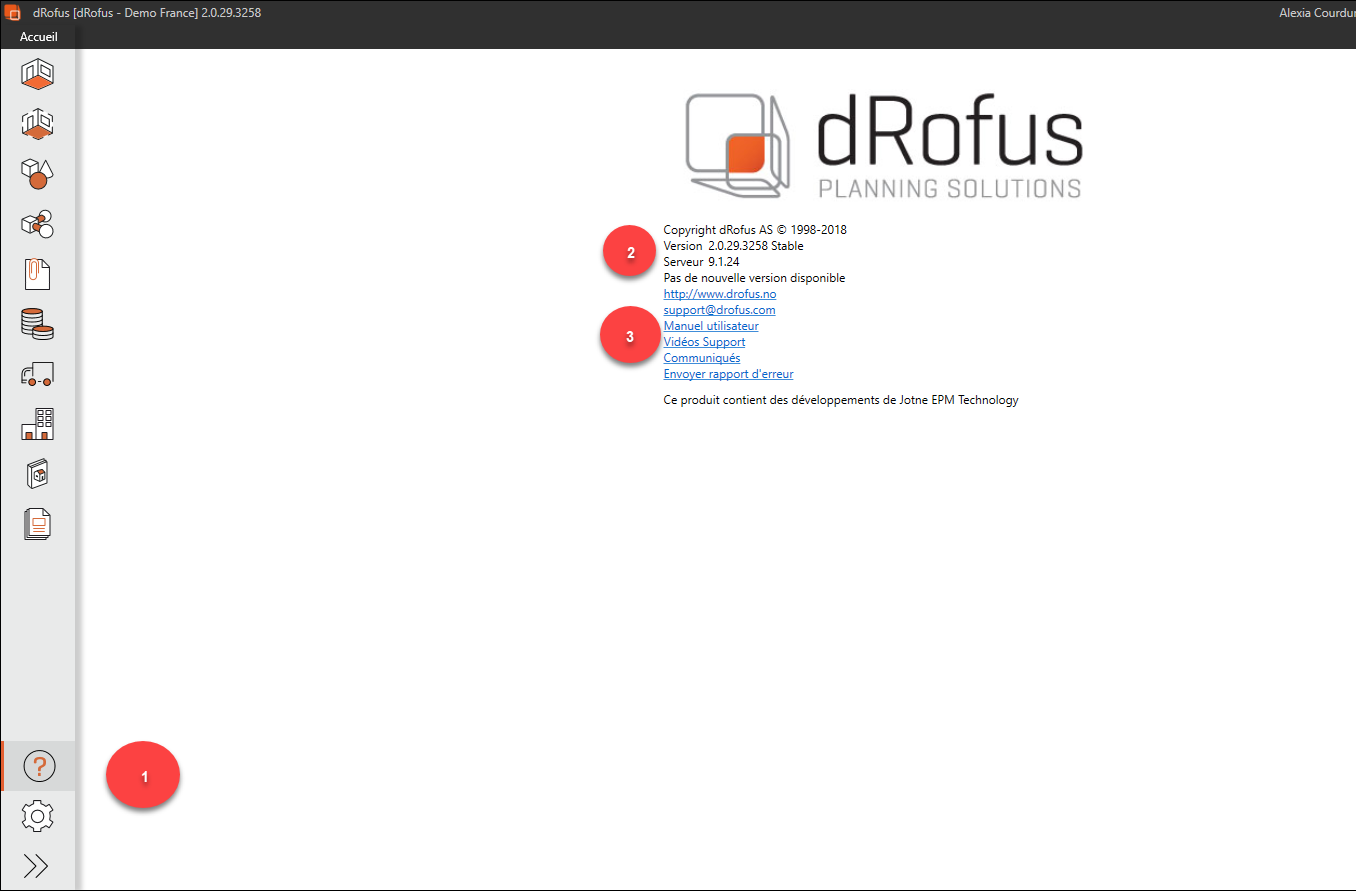The height and width of the screenshot is (891, 1356).
Task: Open the Communiqués link
Action: (x=702, y=358)
